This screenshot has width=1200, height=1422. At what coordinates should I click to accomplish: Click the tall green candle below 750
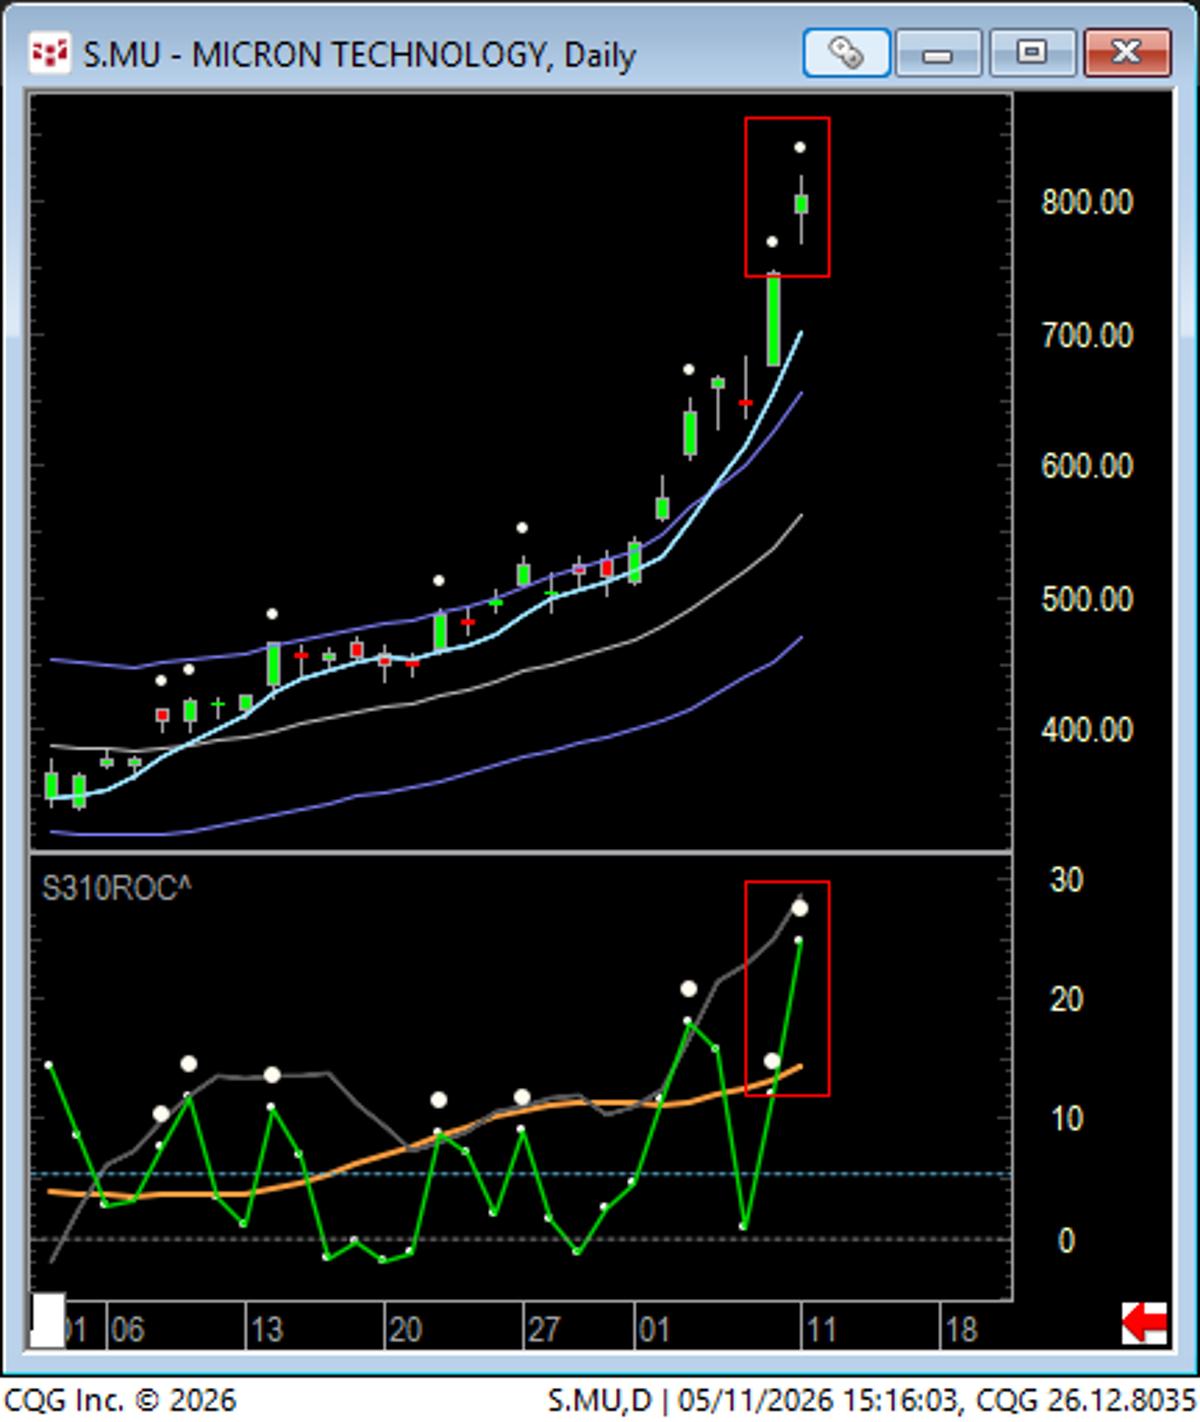tap(773, 321)
